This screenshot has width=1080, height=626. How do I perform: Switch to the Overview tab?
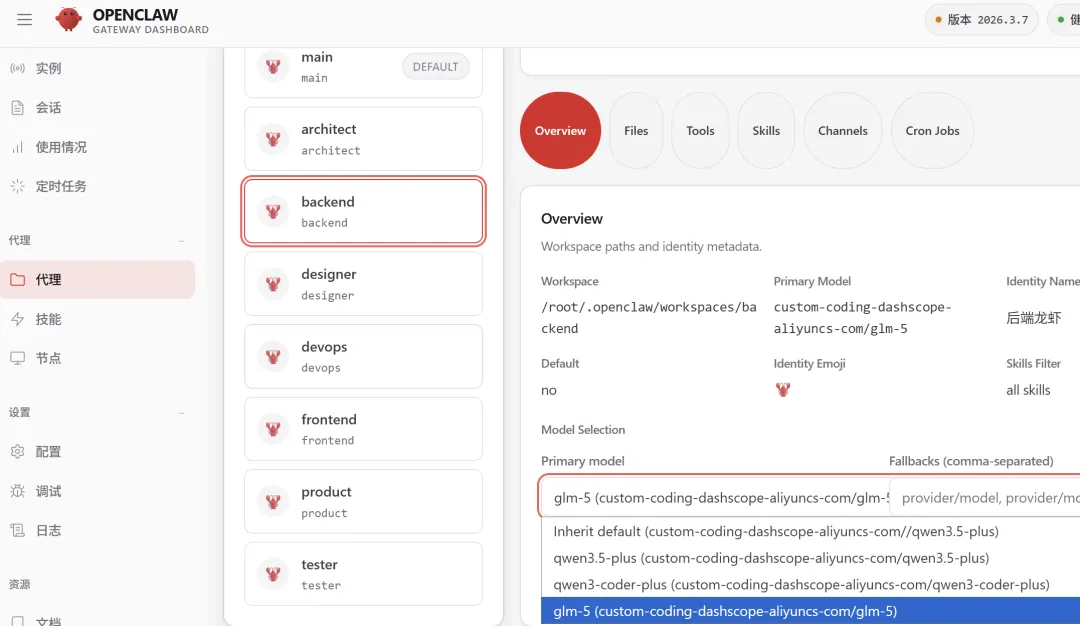[x=560, y=130]
